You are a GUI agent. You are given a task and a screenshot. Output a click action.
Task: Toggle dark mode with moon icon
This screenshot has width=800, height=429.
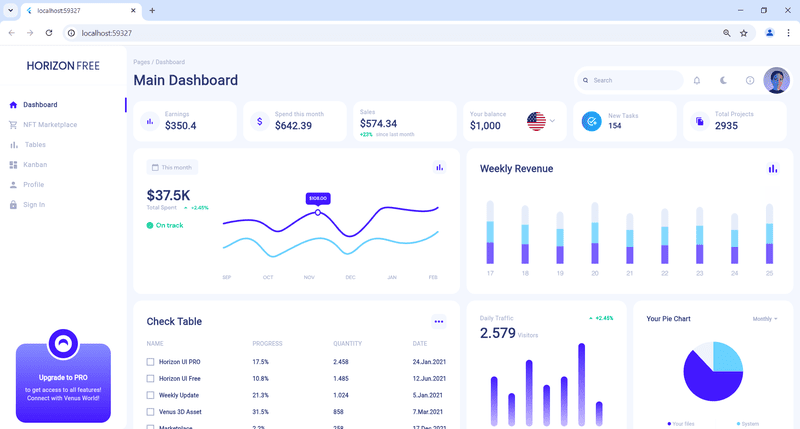click(x=723, y=80)
